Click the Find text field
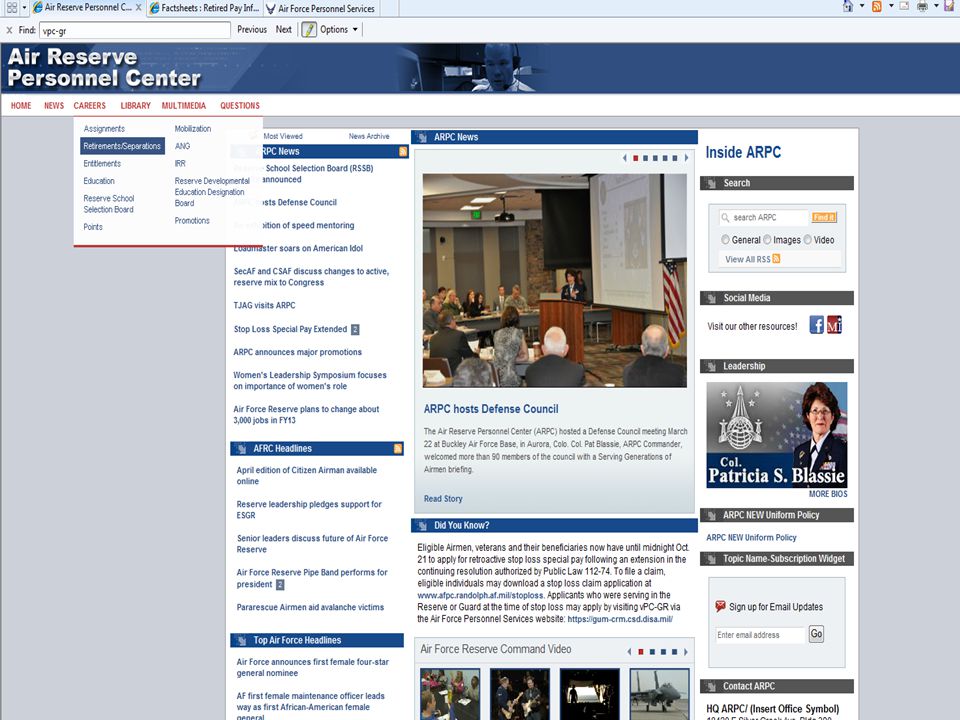 pyautogui.click(x=135, y=30)
